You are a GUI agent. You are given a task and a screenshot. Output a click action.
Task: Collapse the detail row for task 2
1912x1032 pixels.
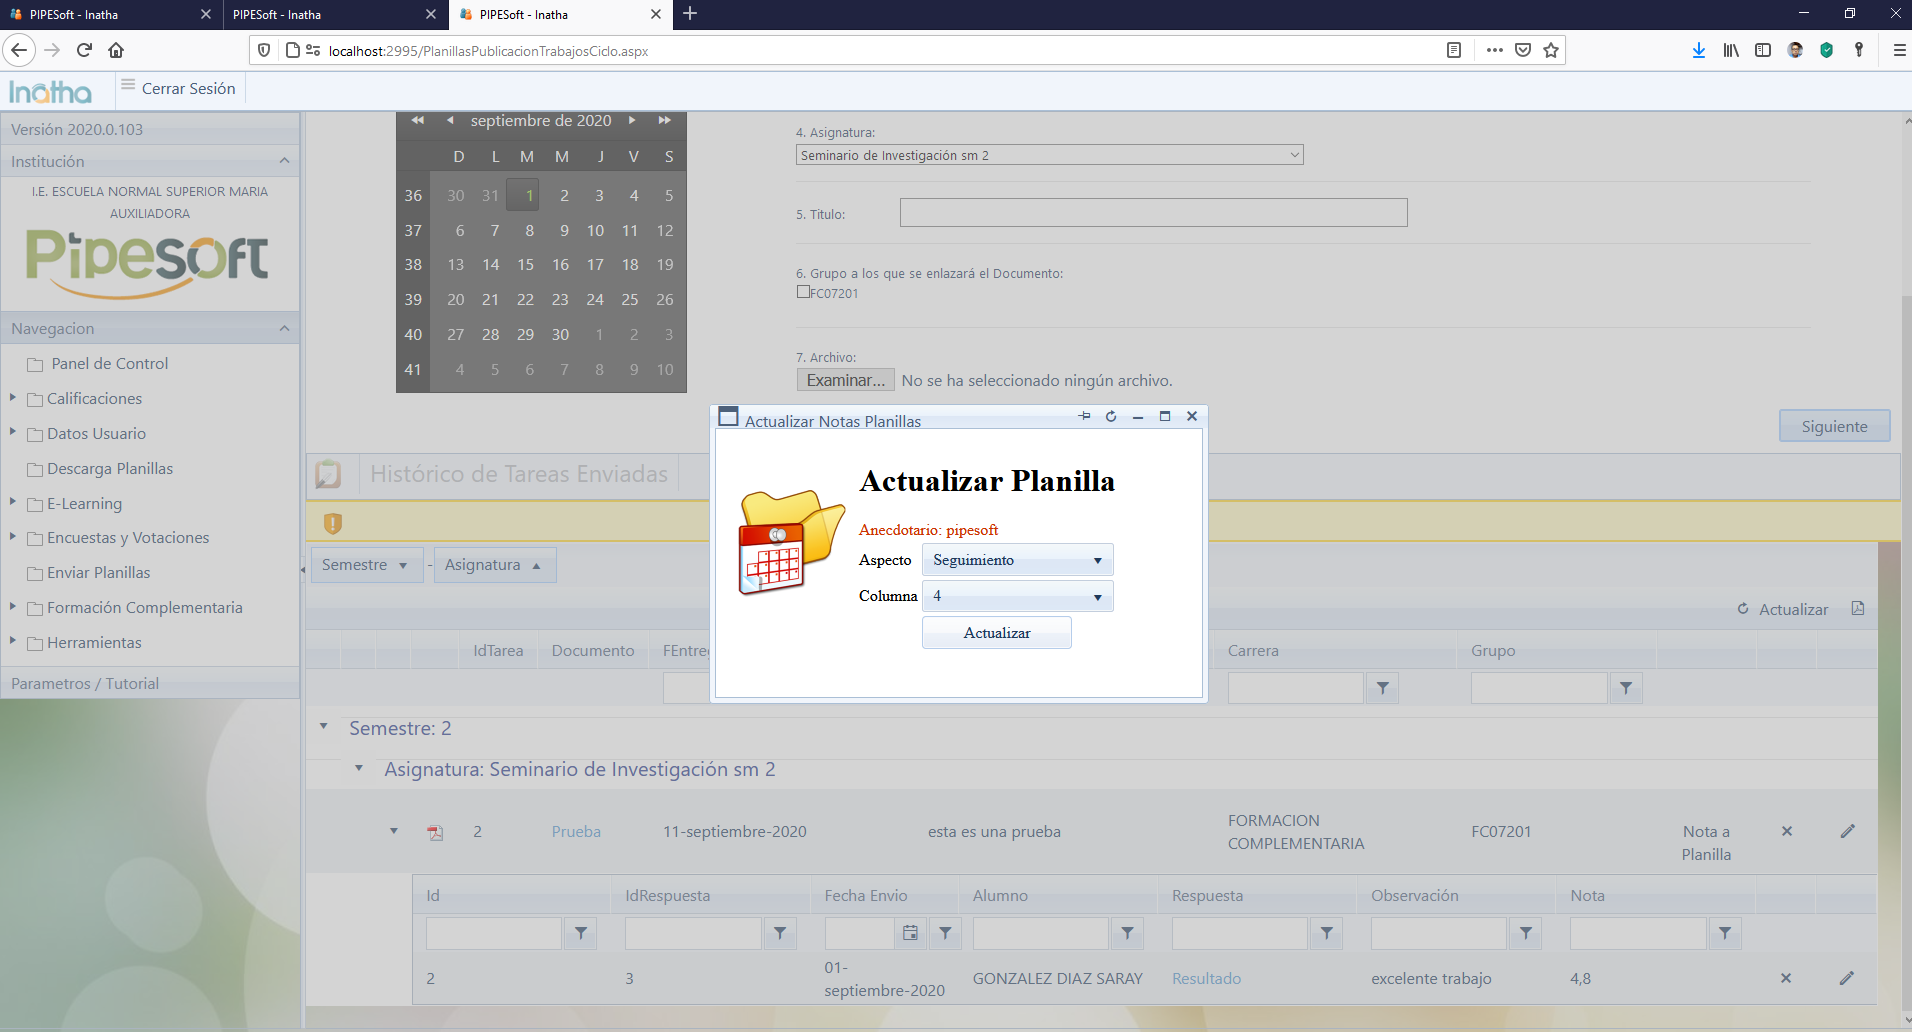click(394, 831)
